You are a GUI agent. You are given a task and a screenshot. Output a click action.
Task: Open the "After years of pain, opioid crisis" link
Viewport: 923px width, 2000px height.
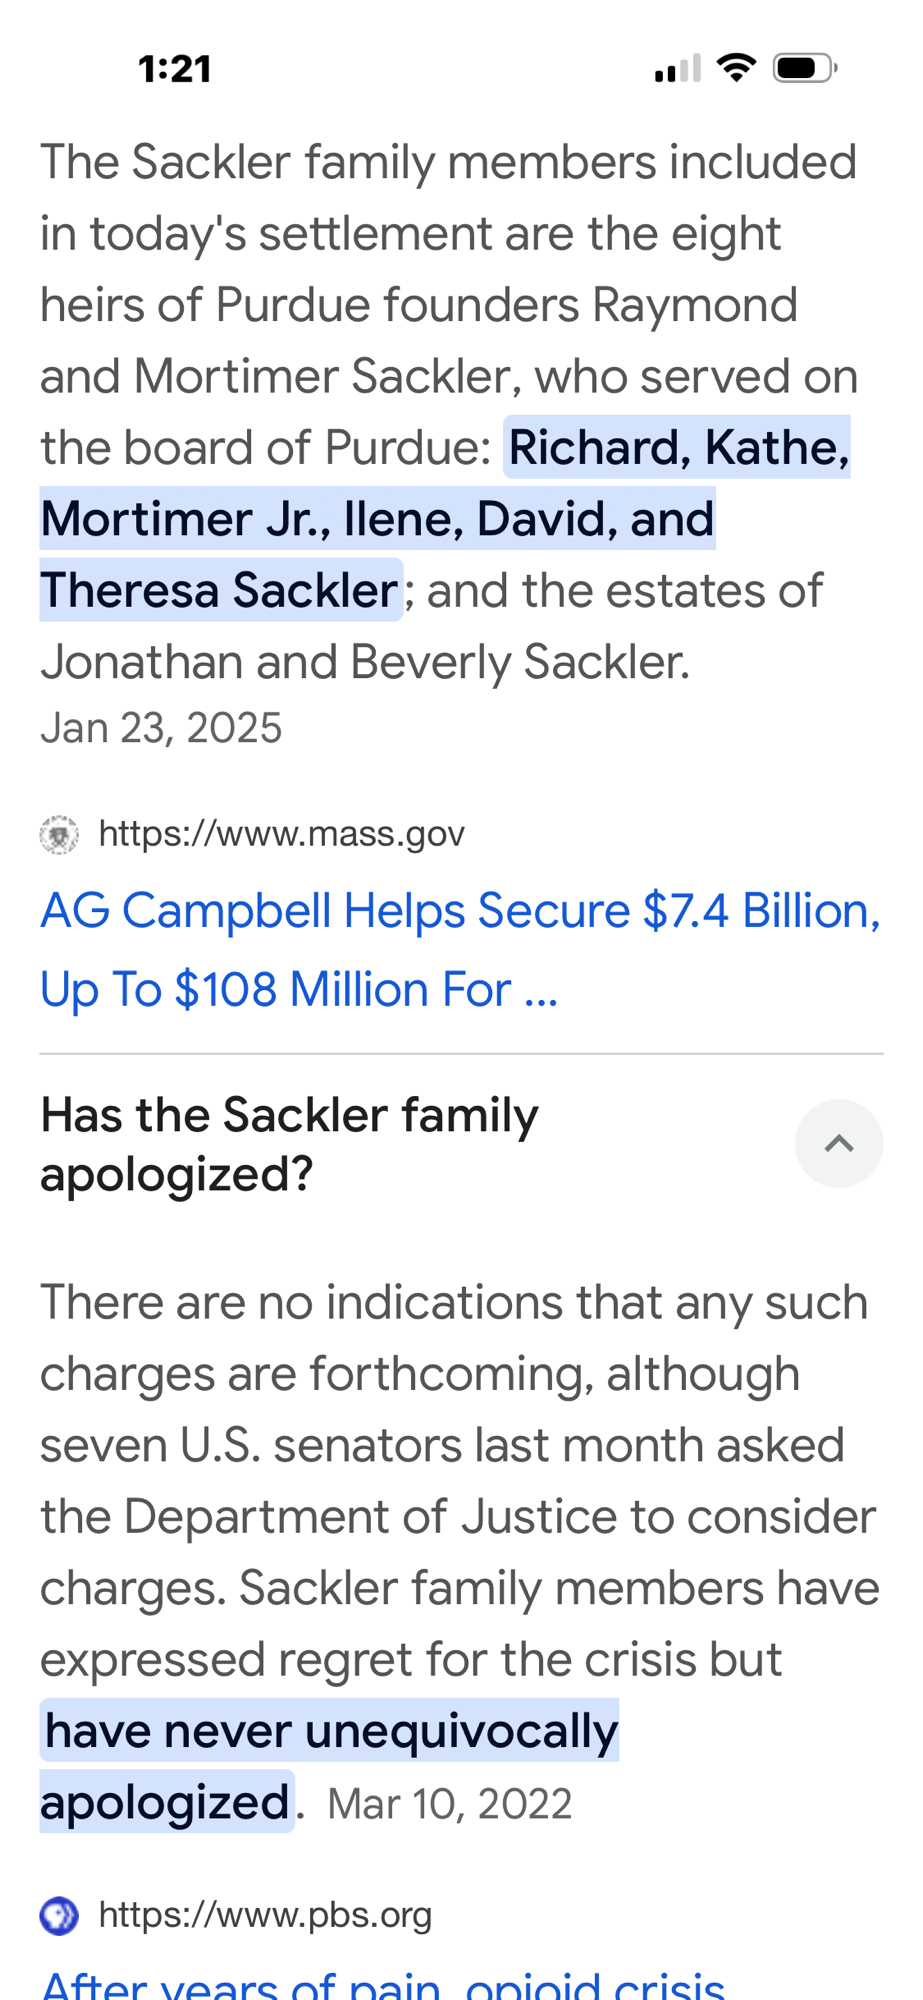point(382,1984)
